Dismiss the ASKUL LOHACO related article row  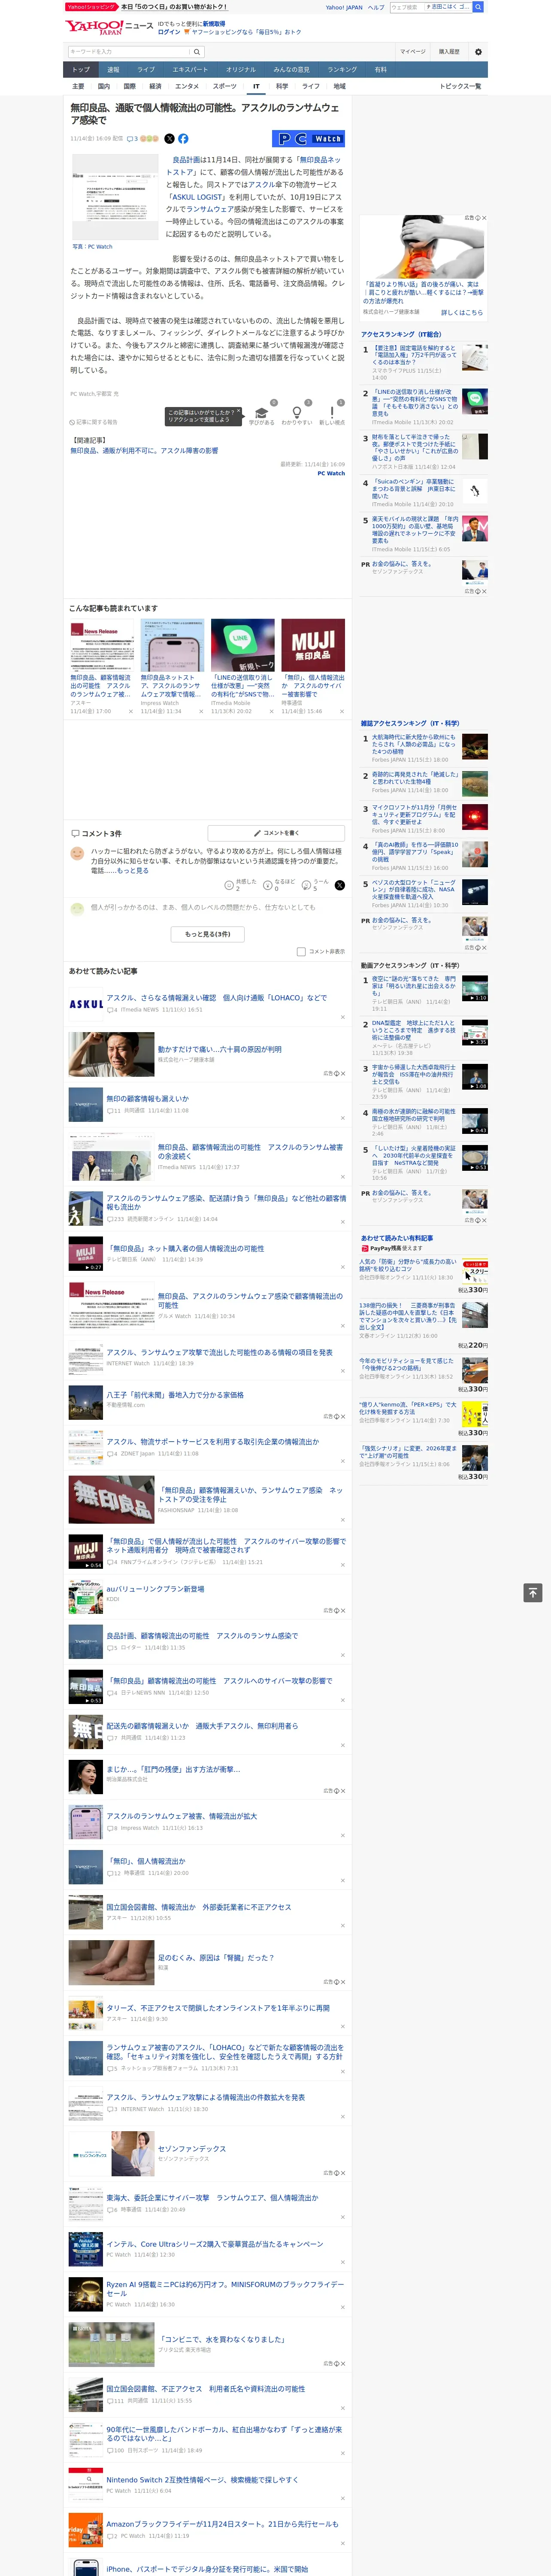click(x=343, y=1017)
